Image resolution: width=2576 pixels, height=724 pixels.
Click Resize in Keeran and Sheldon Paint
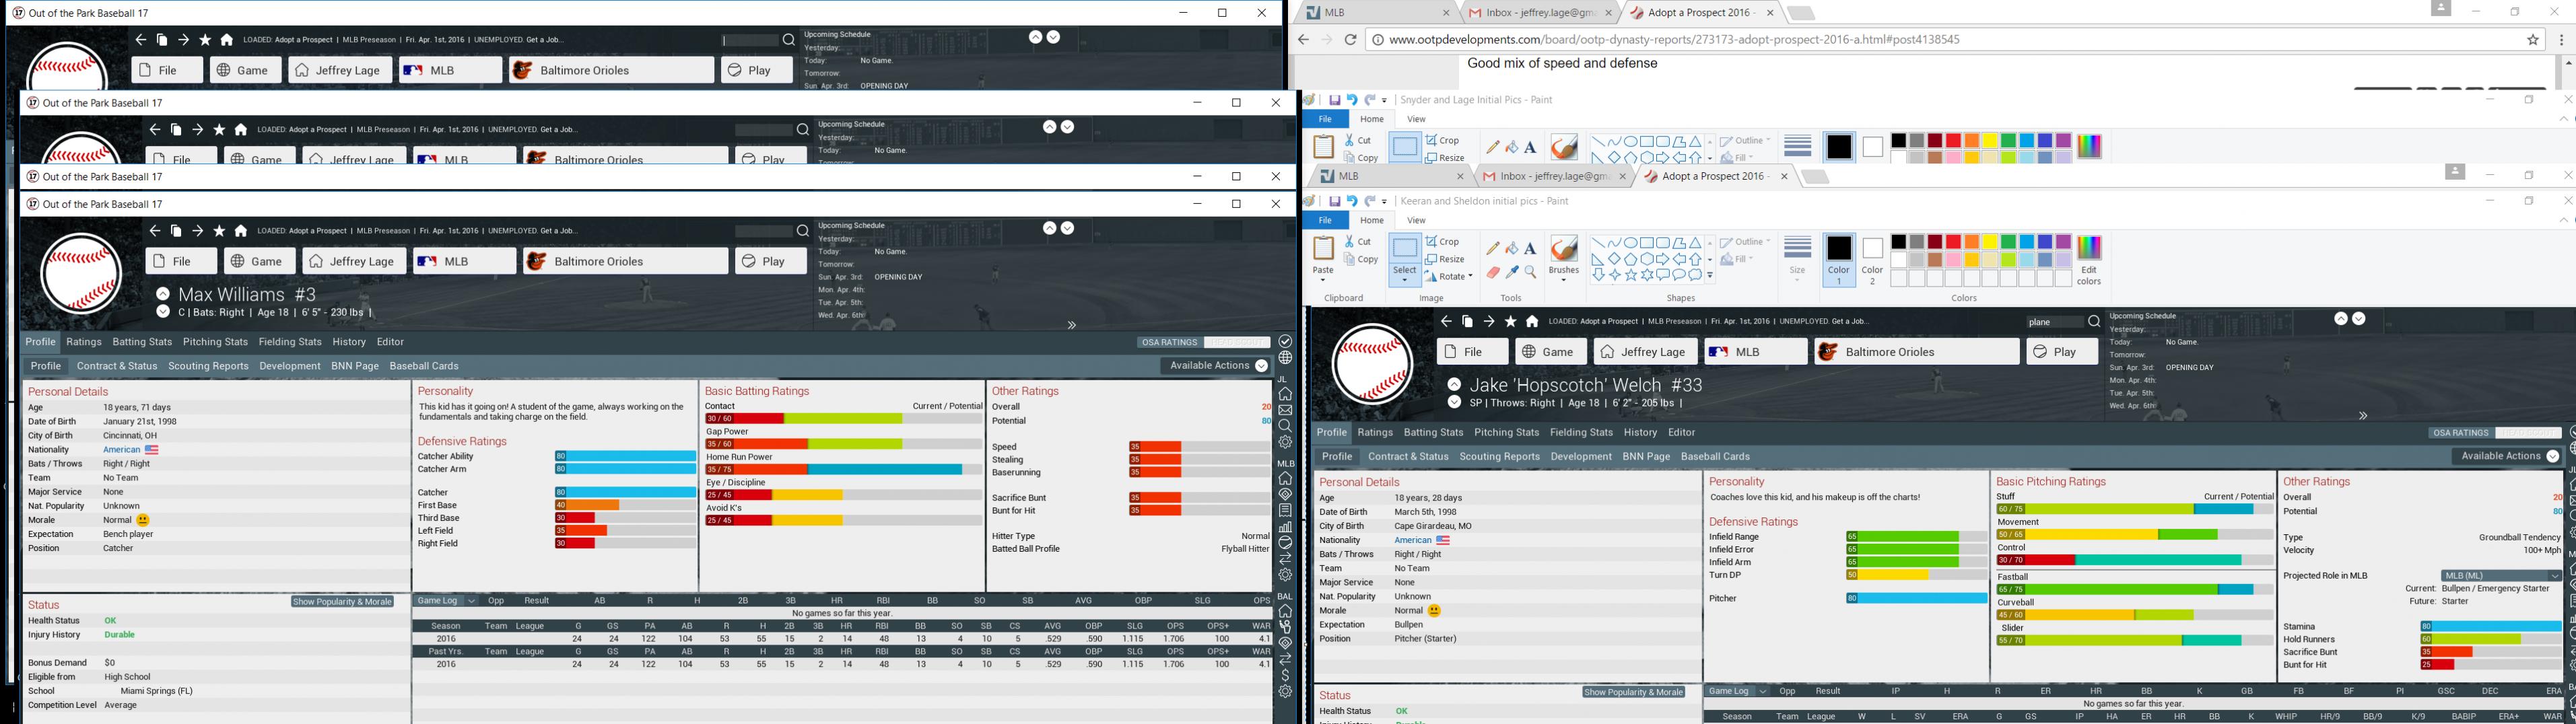1444,259
